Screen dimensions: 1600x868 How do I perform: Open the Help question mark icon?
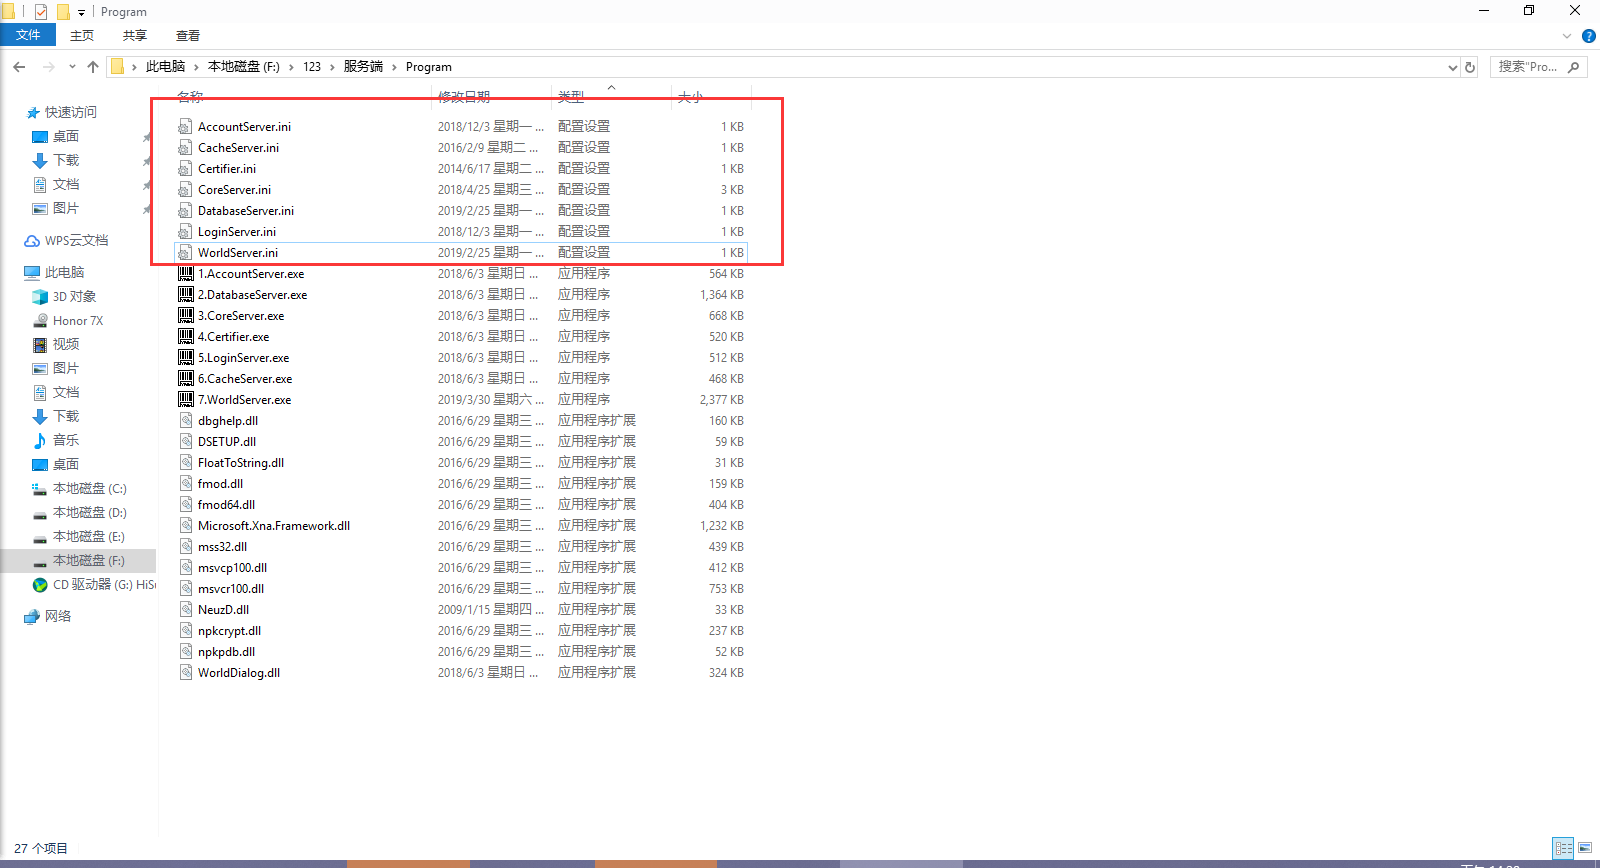pos(1588,36)
